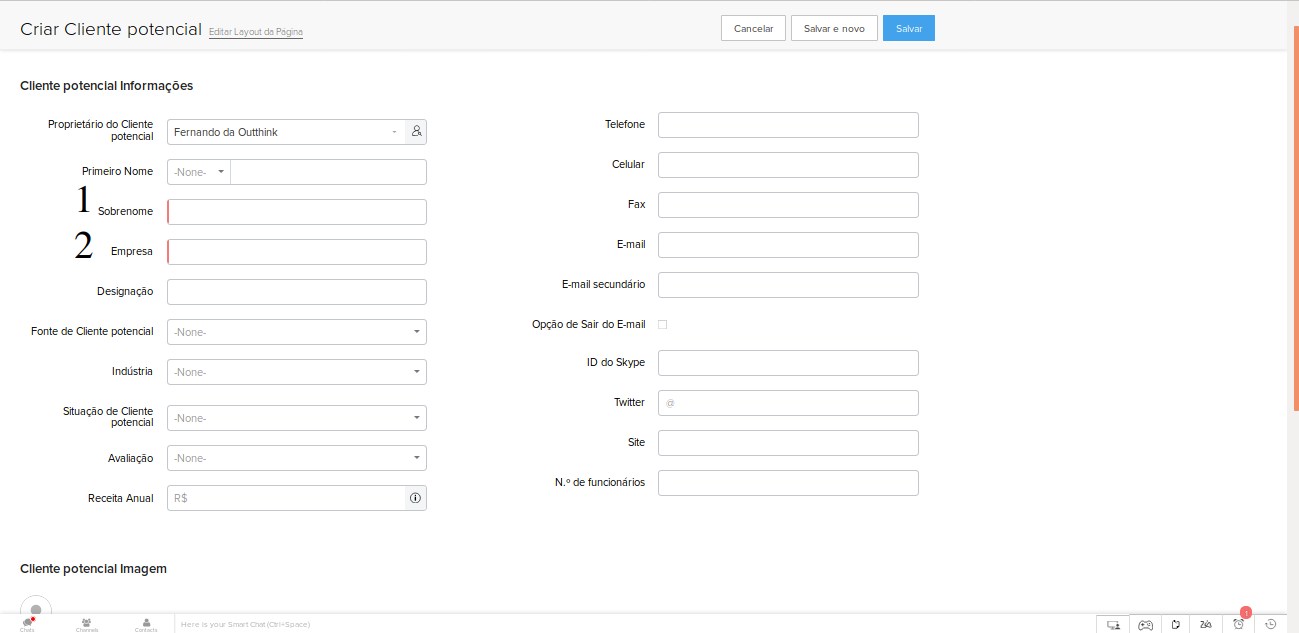This screenshot has width=1299, height=633.
Task: Click the game controller icon
Action: 1146,624
